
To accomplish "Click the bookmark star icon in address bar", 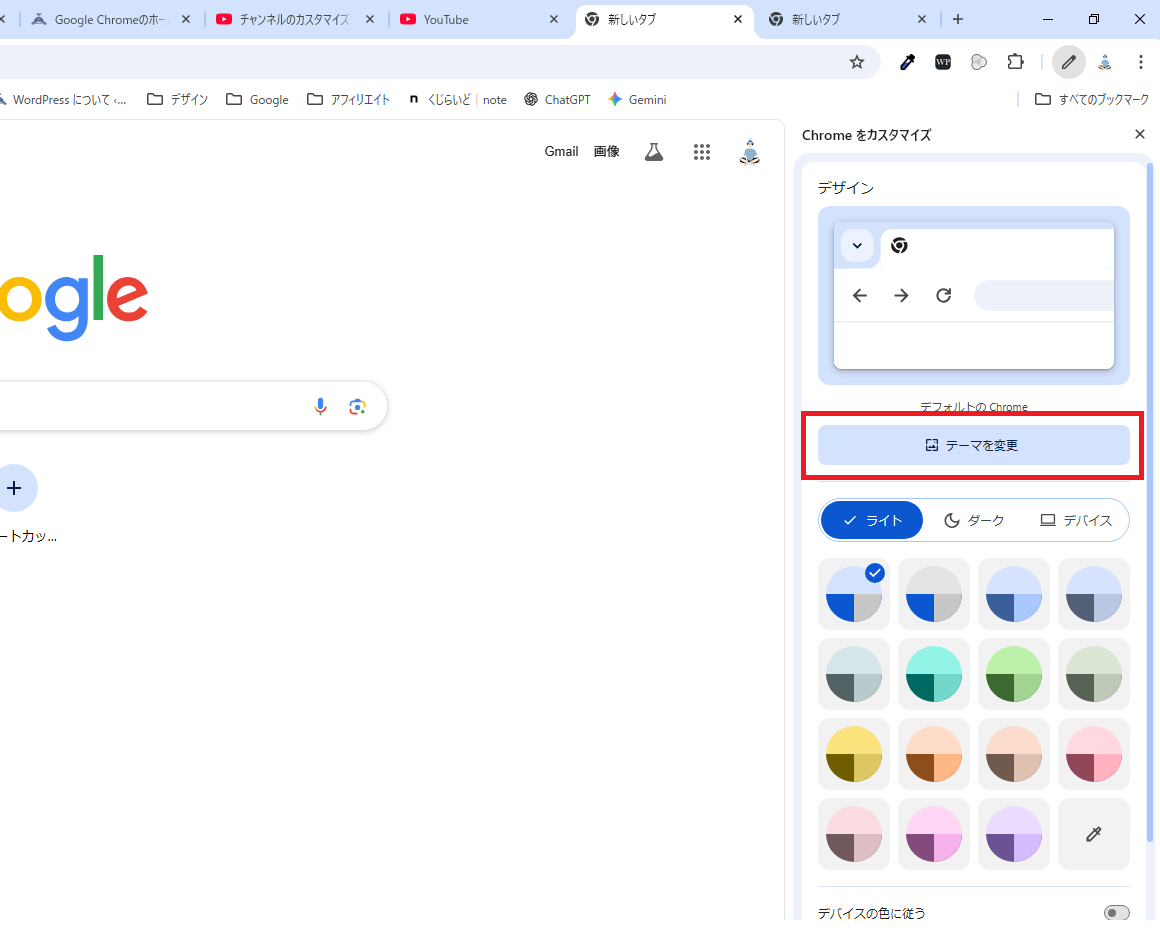I will 856,62.
